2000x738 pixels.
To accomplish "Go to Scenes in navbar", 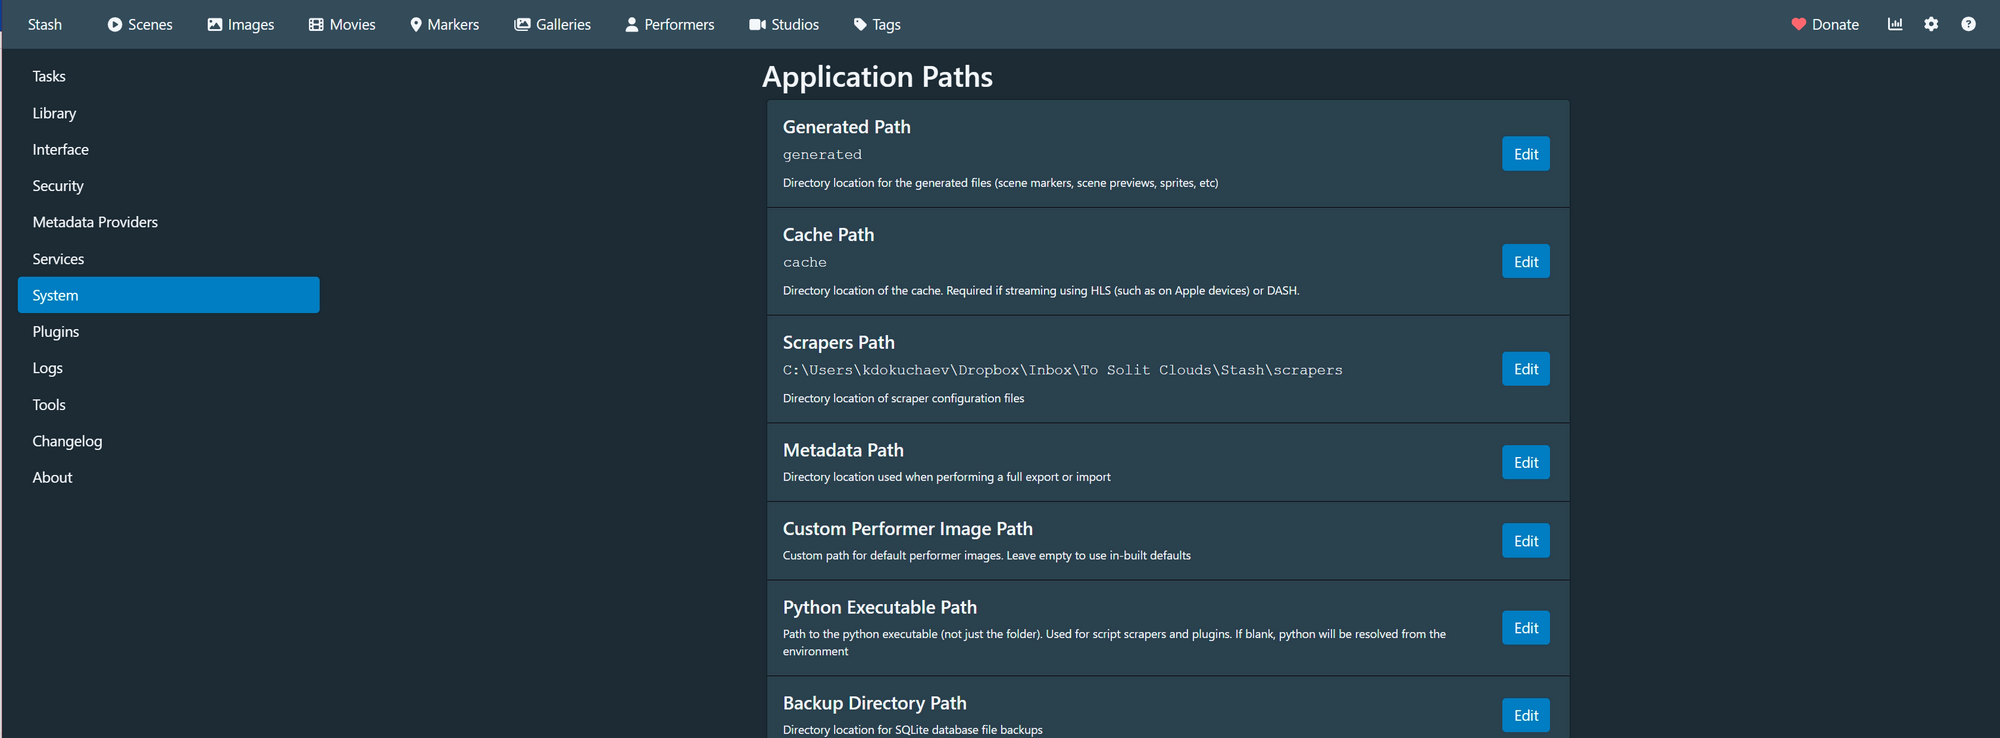I will [140, 24].
